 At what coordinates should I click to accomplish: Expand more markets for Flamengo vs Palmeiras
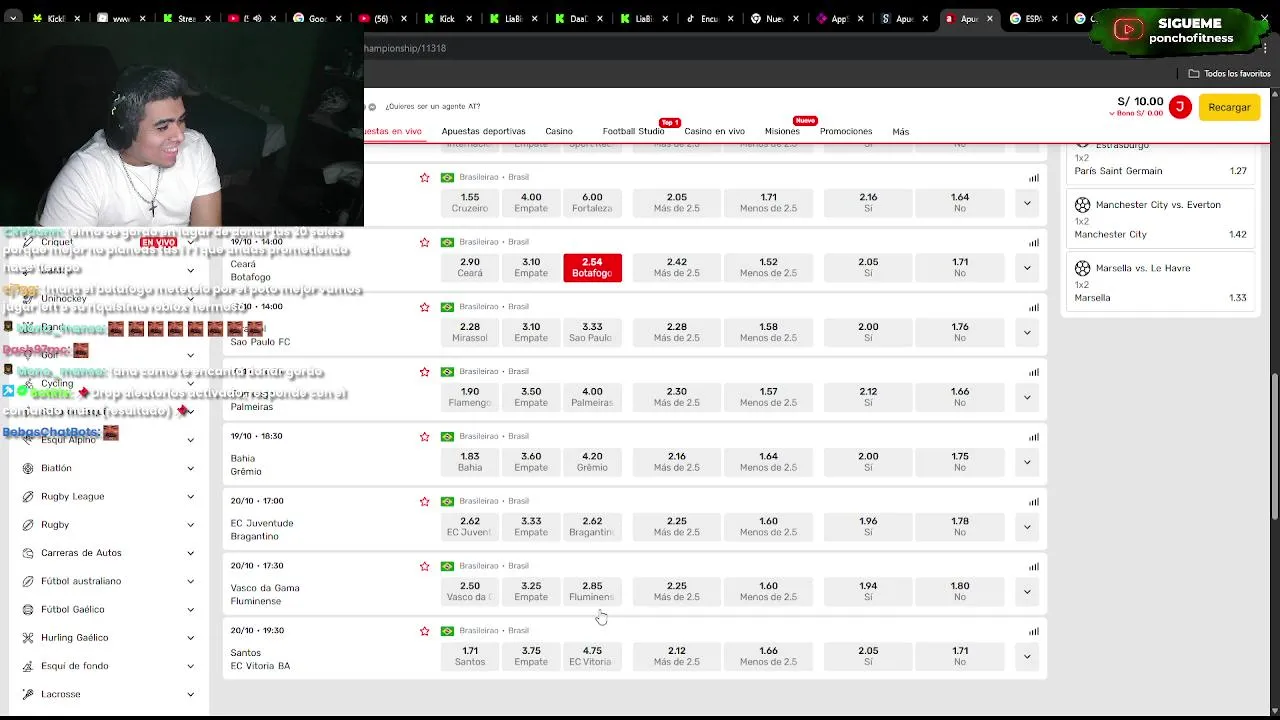[1027, 397]
